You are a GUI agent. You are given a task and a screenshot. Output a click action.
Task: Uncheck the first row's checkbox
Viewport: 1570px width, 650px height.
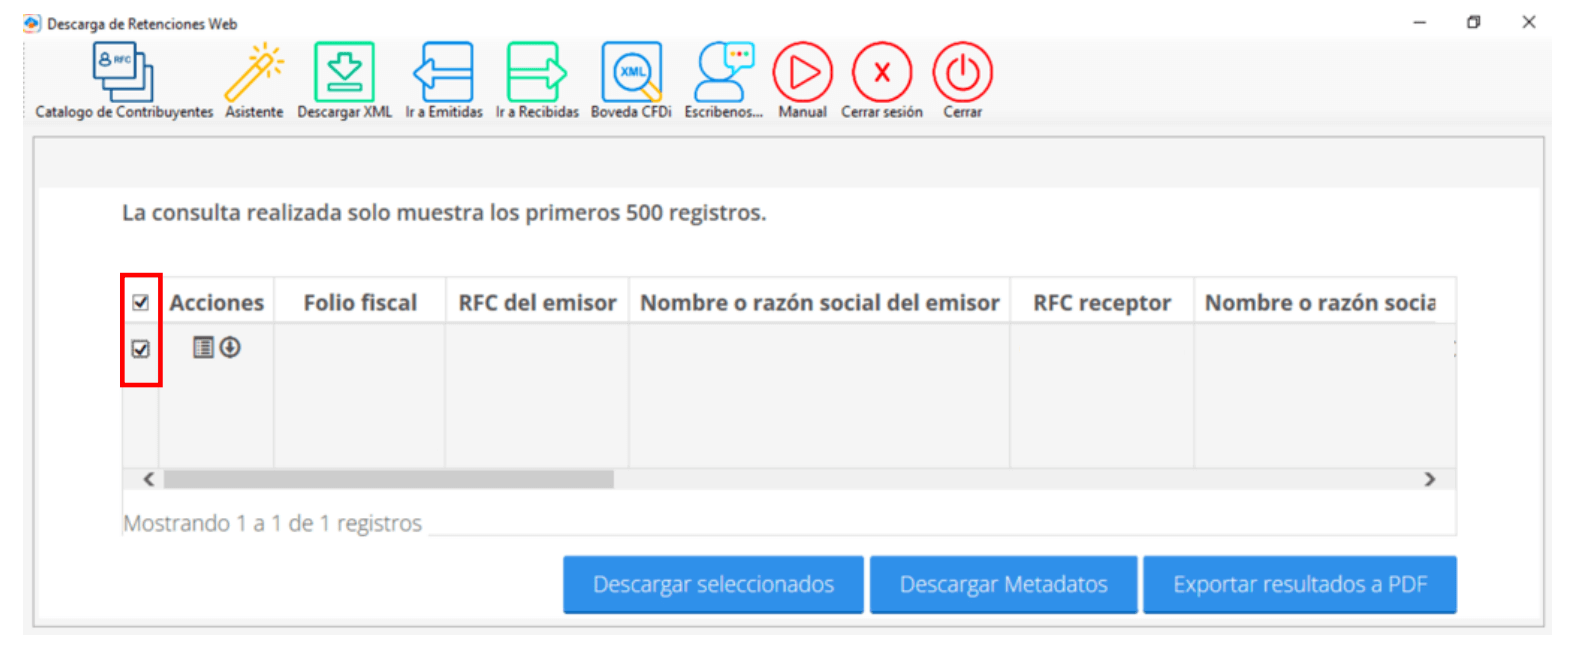[x=140, y=349]
